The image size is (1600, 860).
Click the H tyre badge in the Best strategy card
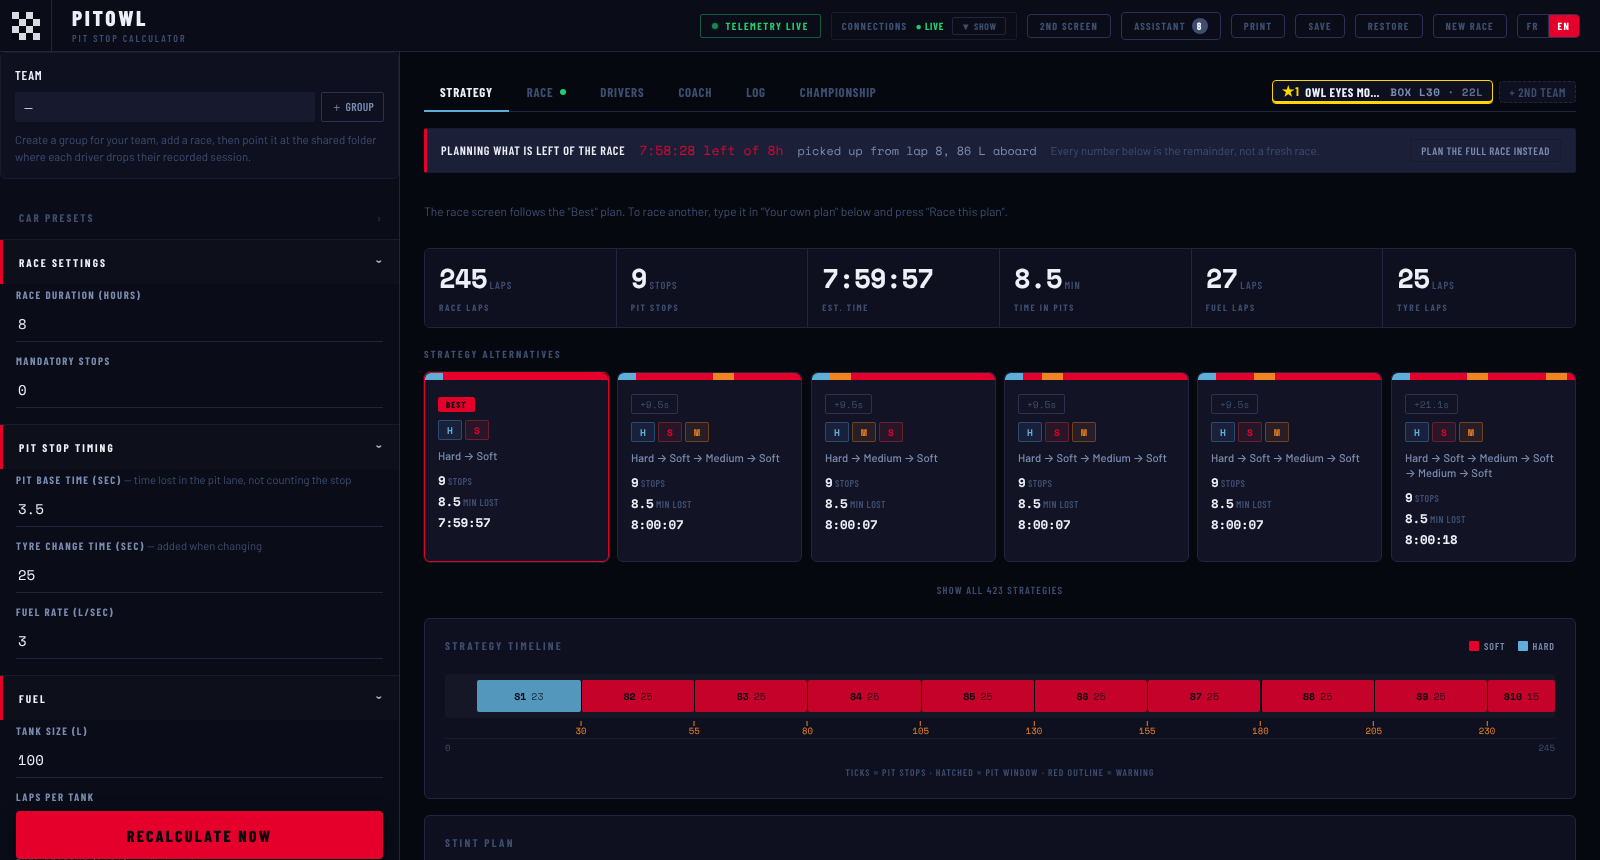click(x=450, y=430)
